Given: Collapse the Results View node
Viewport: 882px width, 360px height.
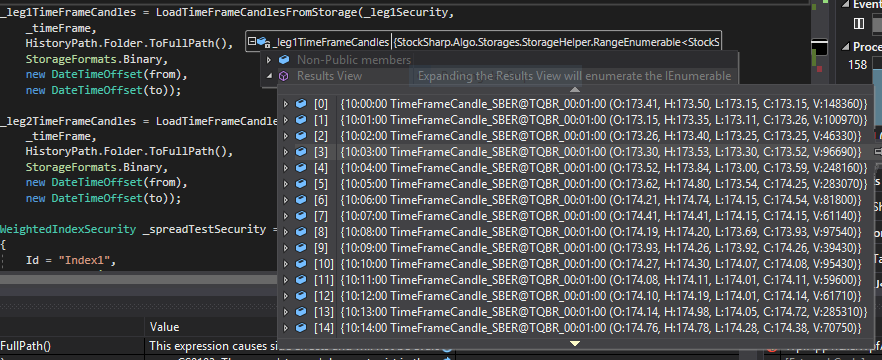Looking at the screenshot, I should 268,76.
